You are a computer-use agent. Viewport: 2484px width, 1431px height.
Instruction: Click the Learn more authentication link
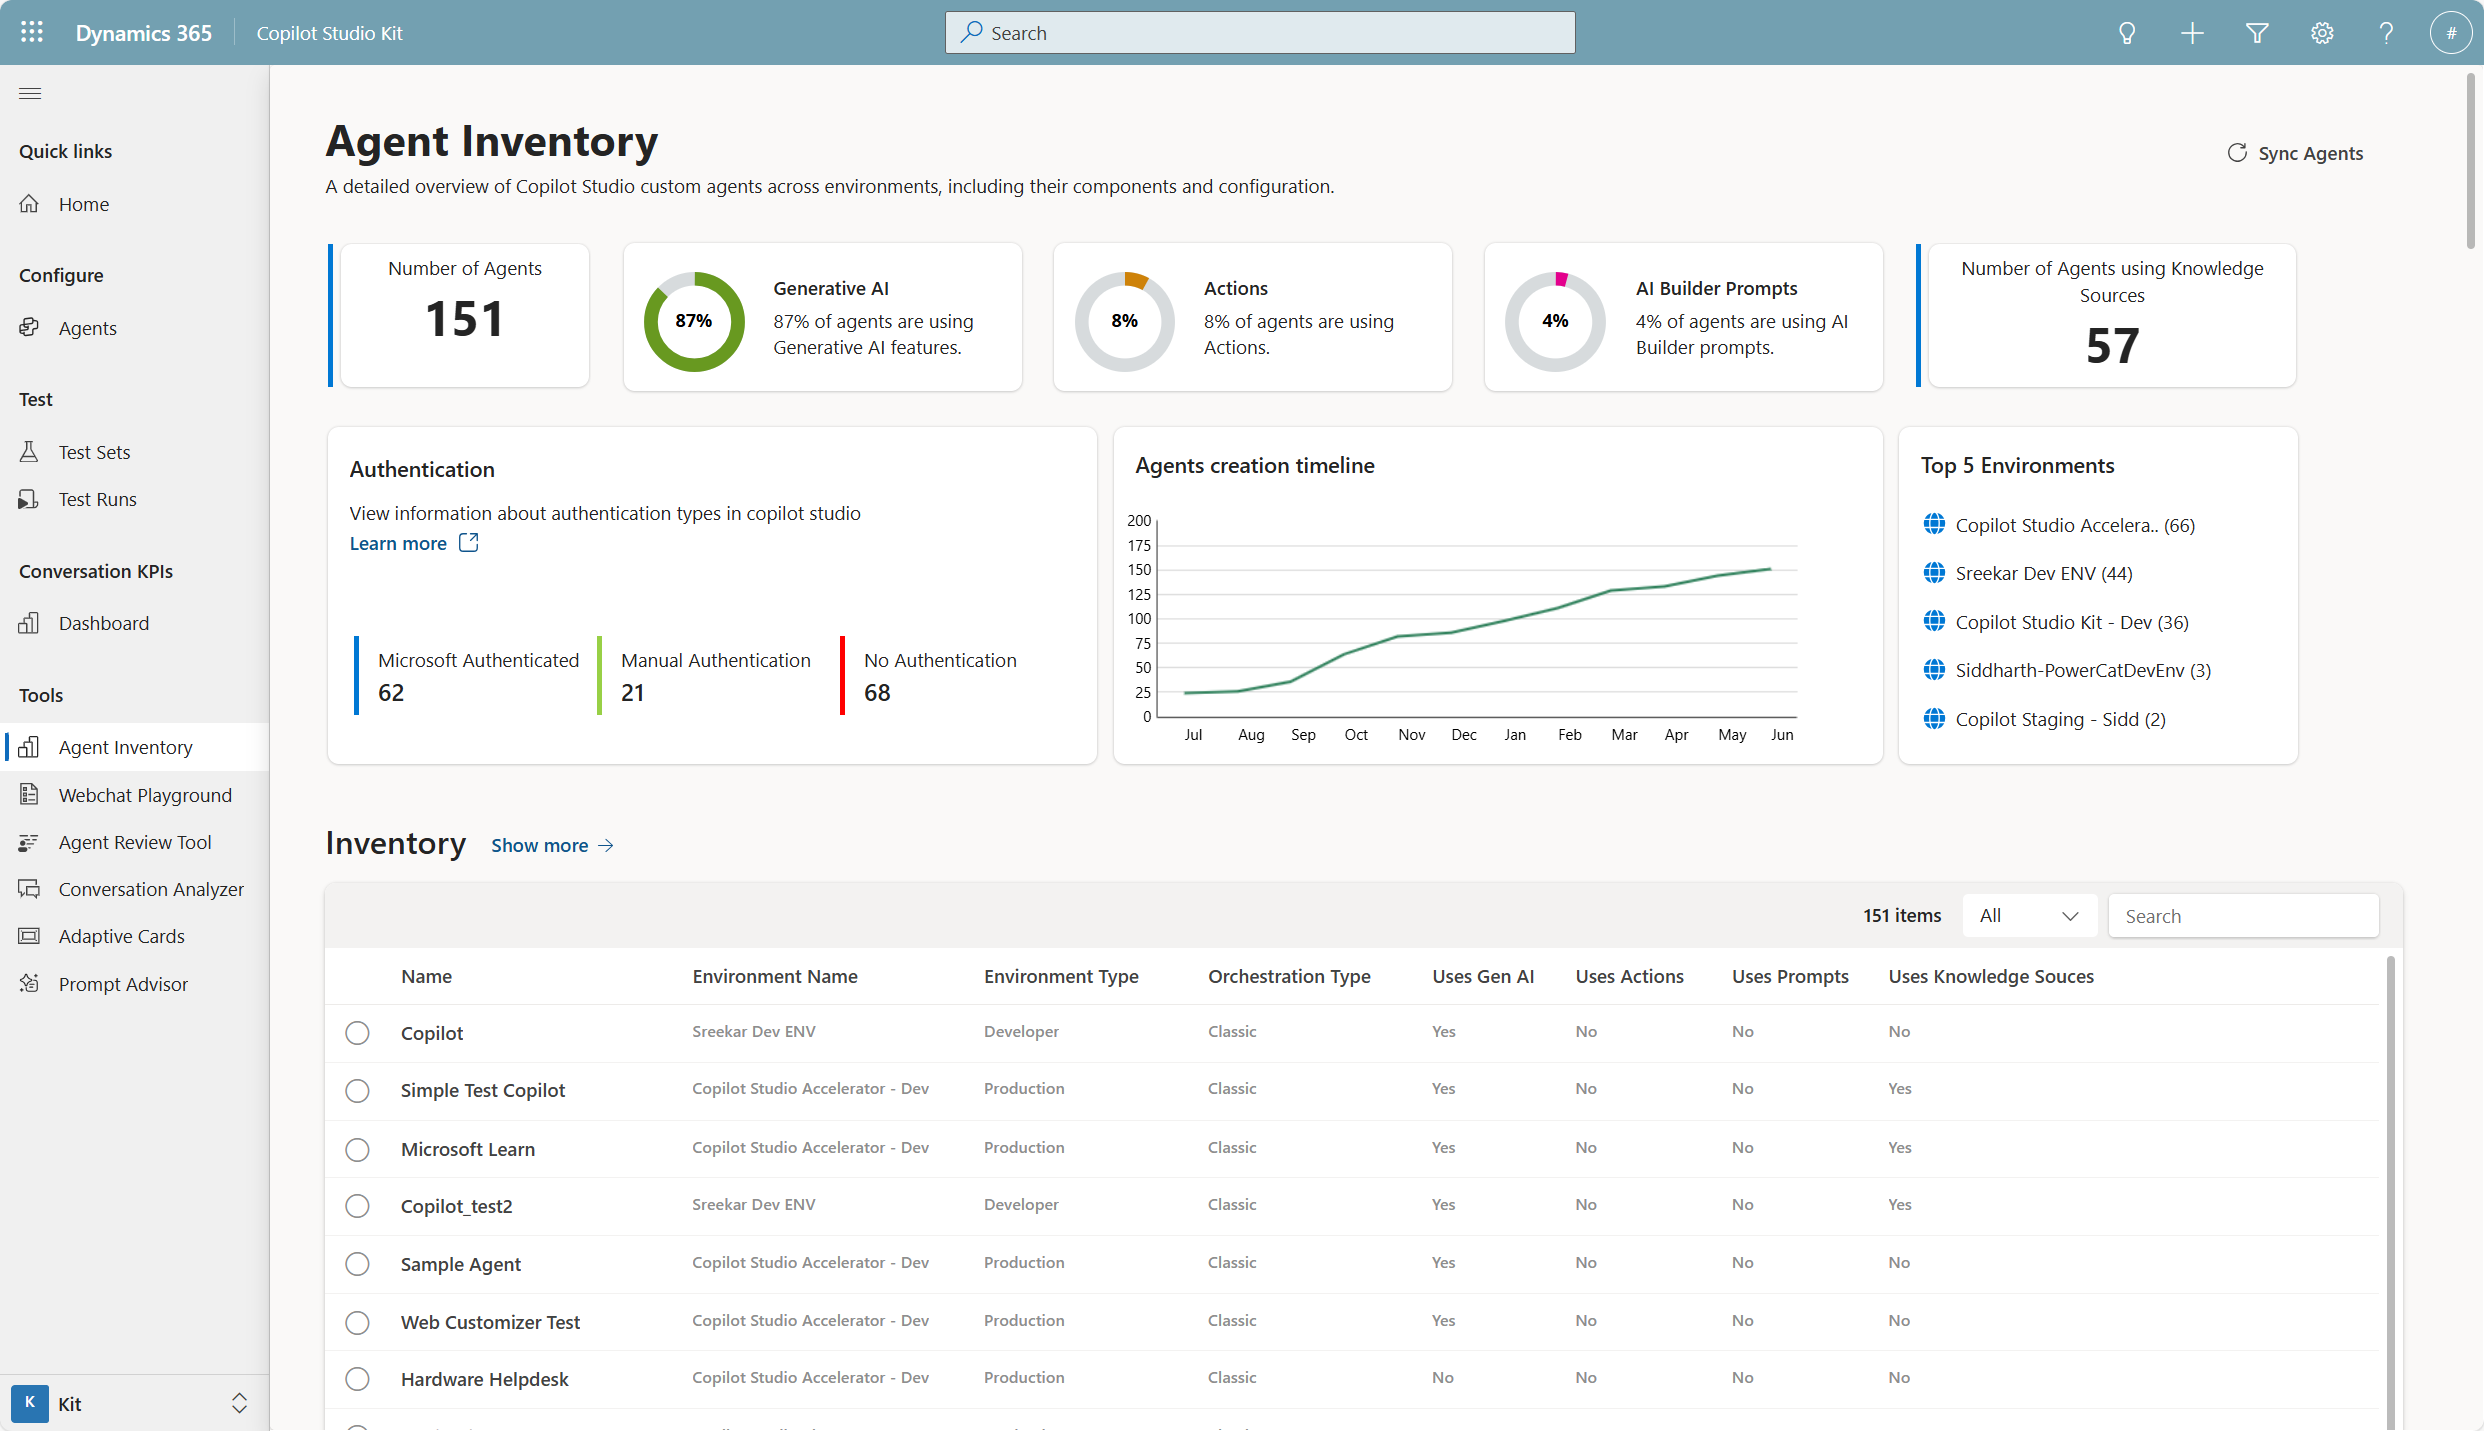398,543
